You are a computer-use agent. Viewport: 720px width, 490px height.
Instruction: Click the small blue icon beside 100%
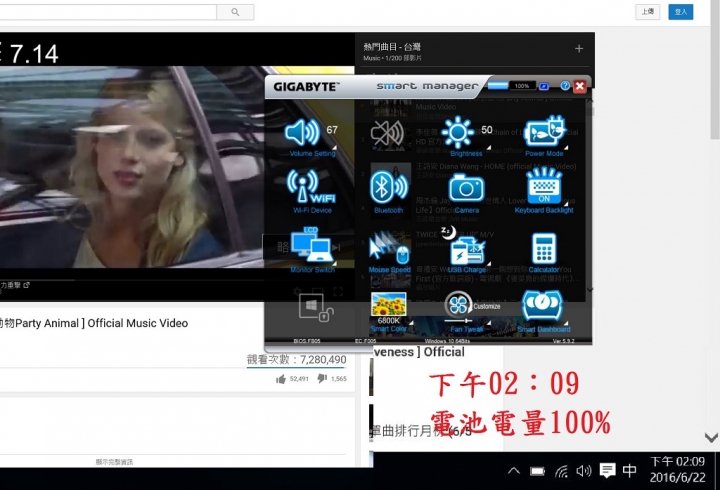(544, 86)
